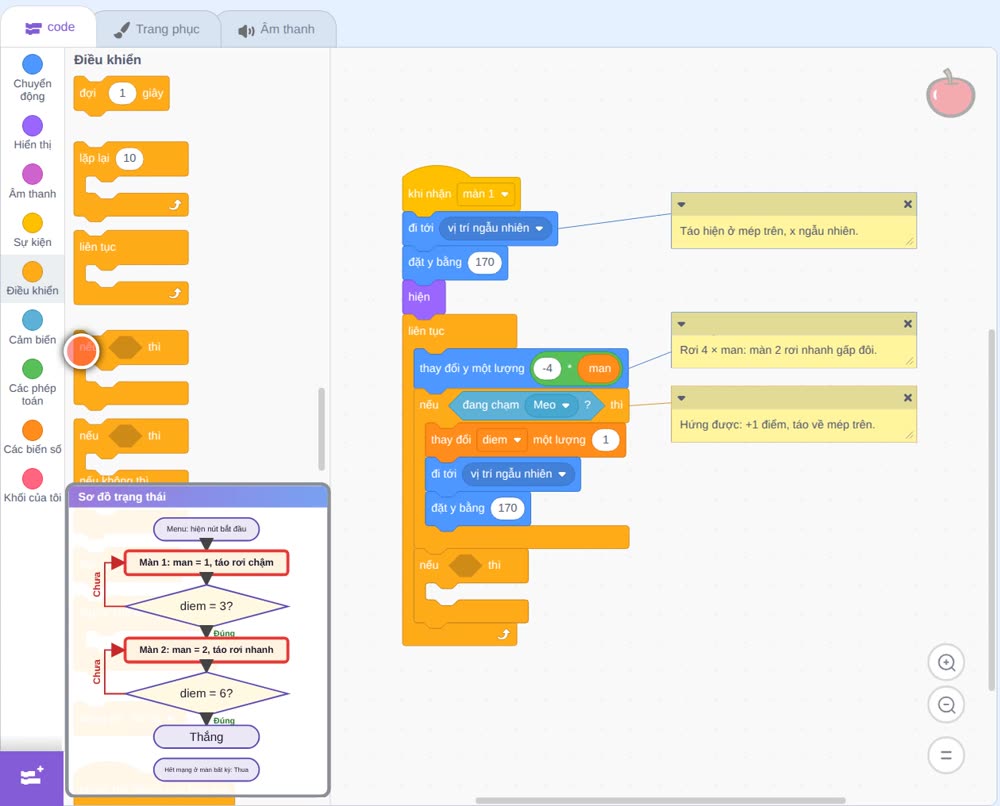Click the 1 value in 'thay đổi diem'
The height and width of the screenshot is (806, 1000).
coord(605,440)
